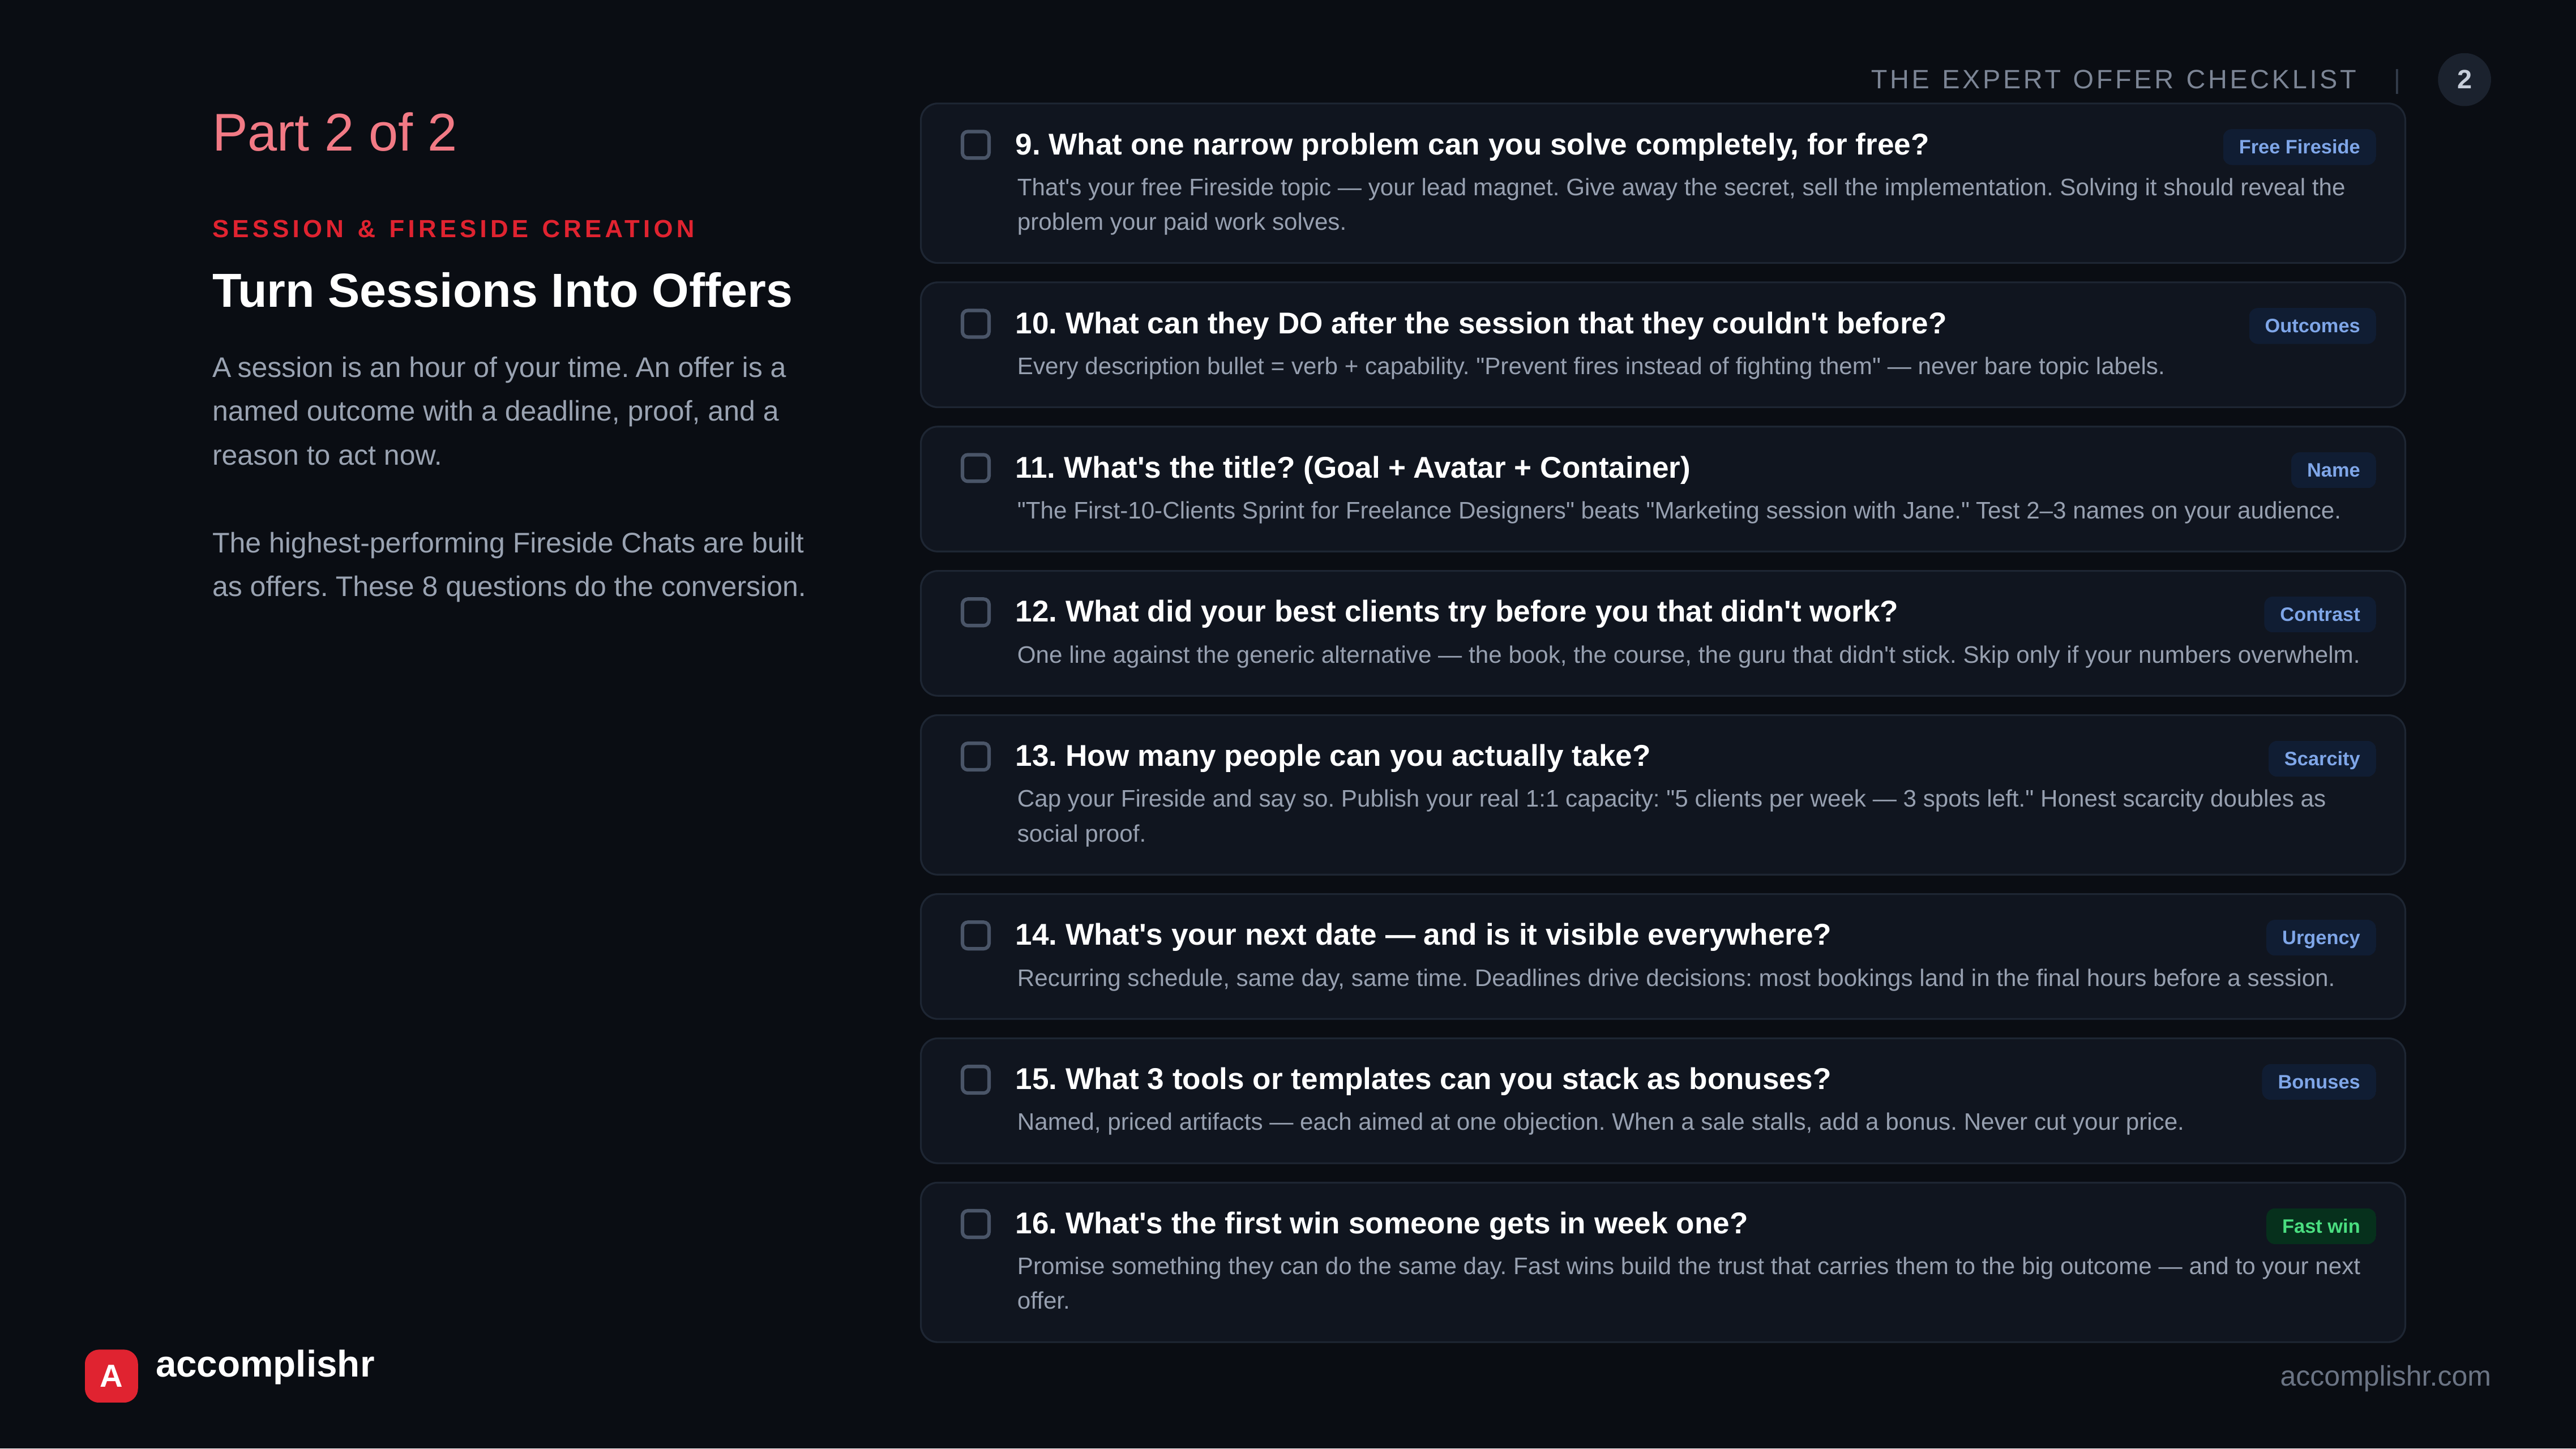The height and width of the screenshot is (1449, 2576).
Task: Tick the checkbox beside question 10
Action: coord(975,324)
